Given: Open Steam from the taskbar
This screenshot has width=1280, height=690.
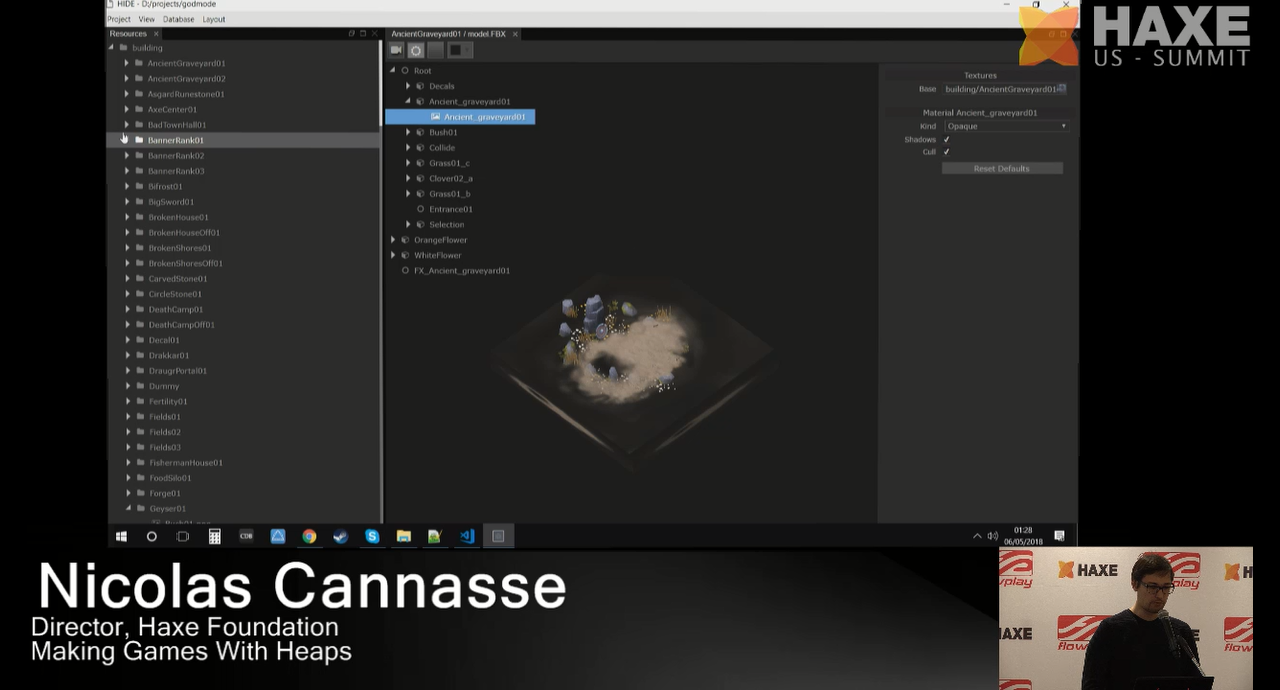Looking at the screenshot, I should pyautogui.click(x=340, y=536).
